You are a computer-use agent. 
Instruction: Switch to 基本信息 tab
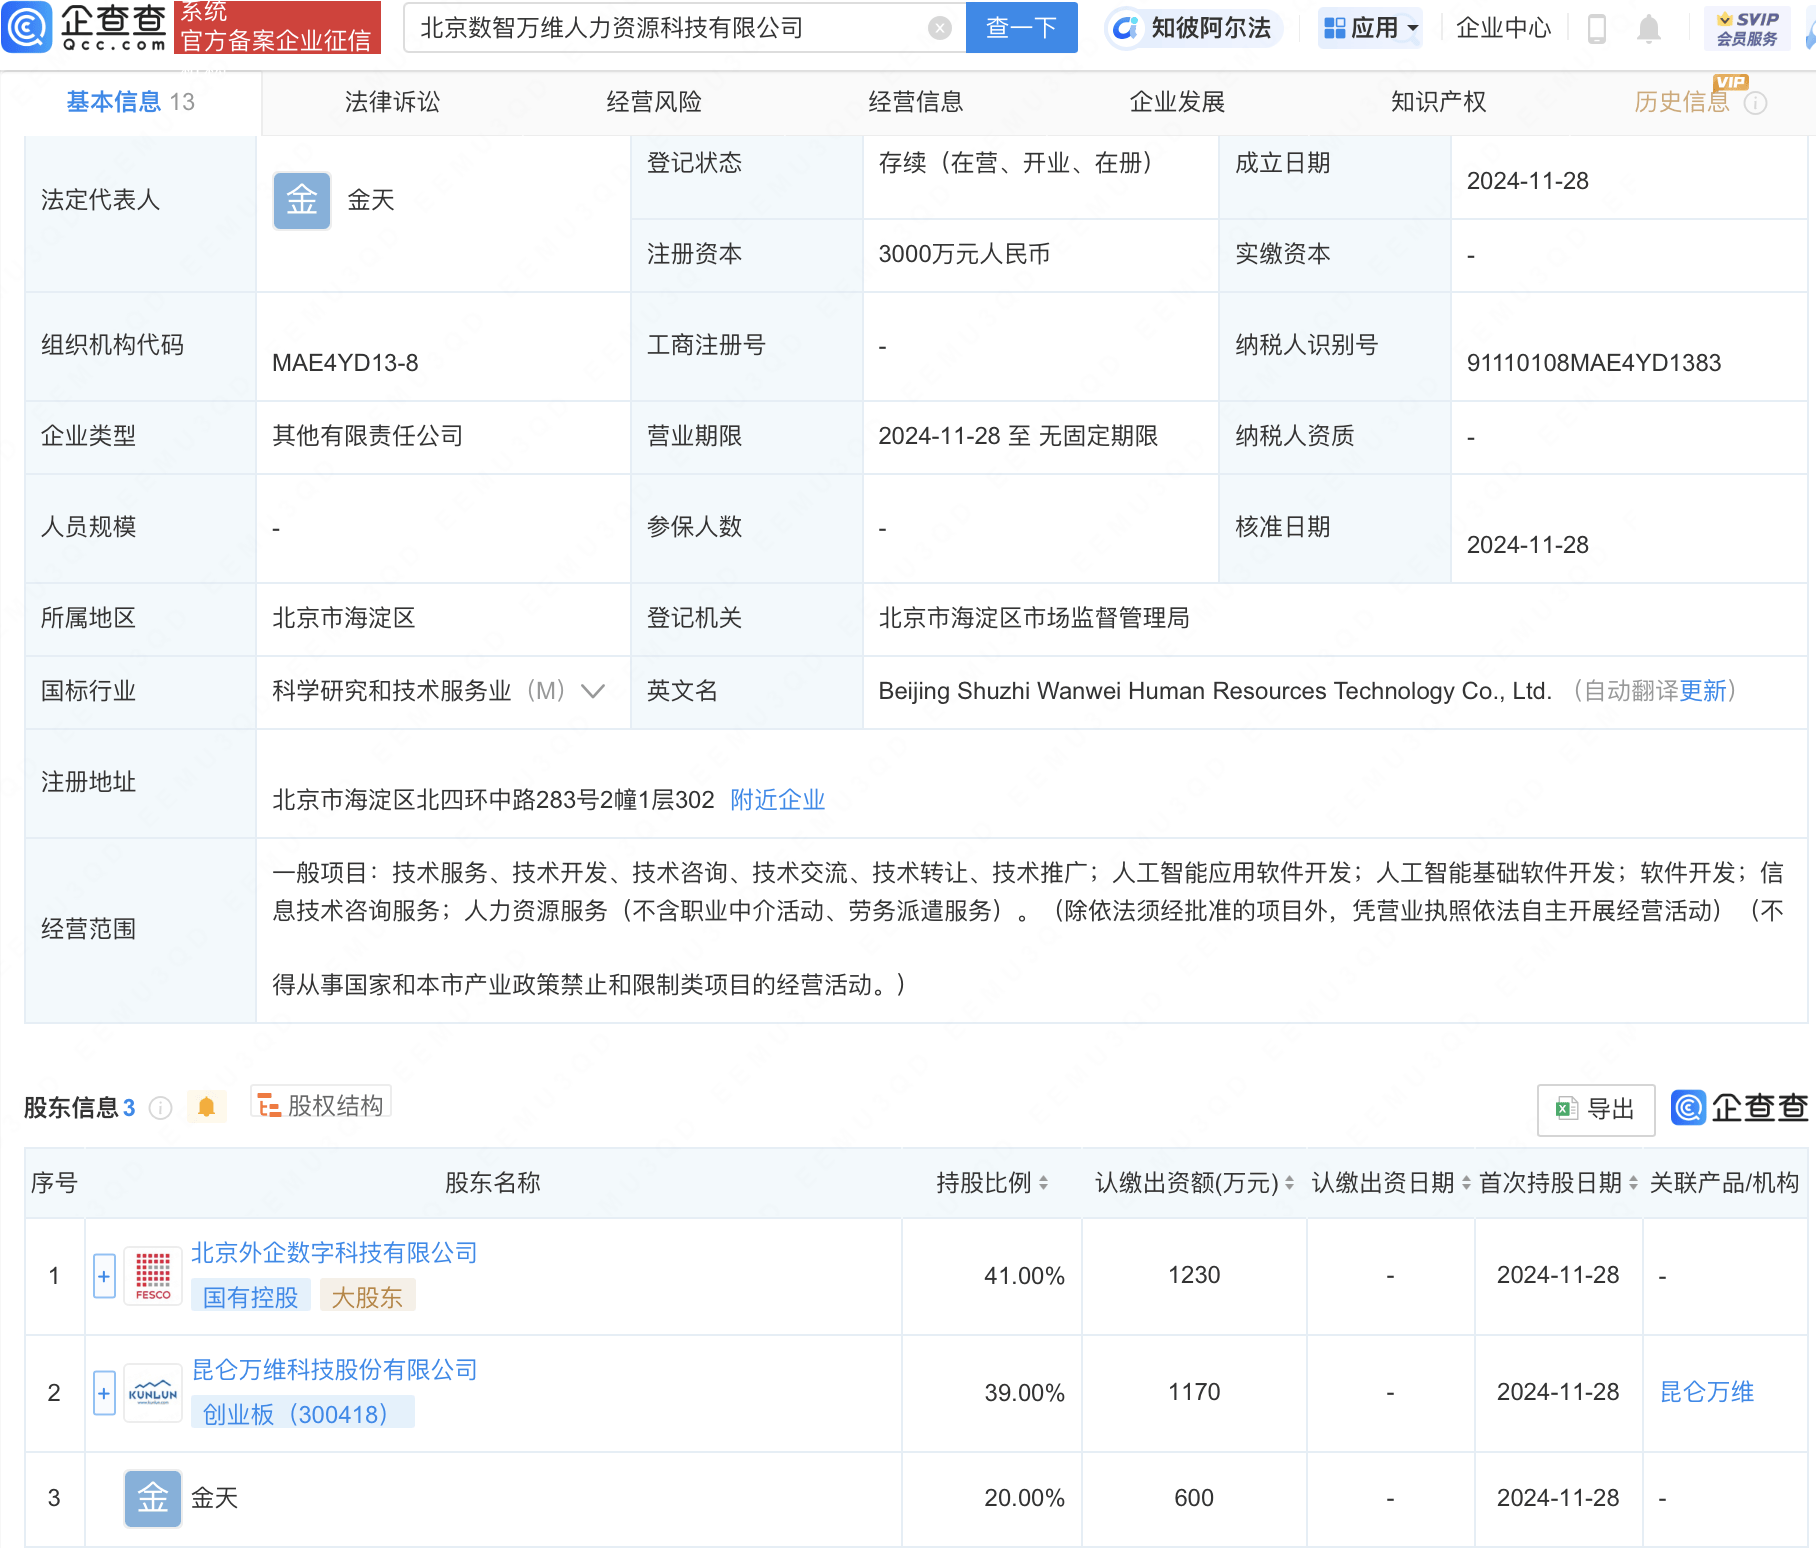(130, 102)
